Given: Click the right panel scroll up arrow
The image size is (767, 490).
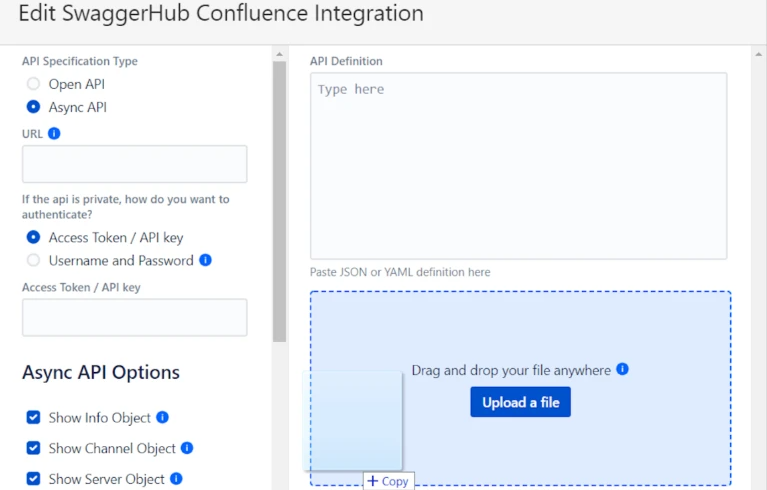Looking at the screenshot, I should (x=759, y=54).
